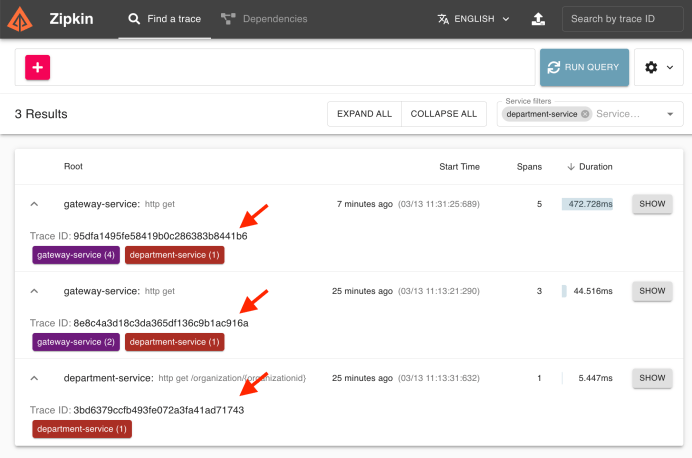Click the language translate icon
Viewport: 692px width, 458px height.
coord(444,19)
